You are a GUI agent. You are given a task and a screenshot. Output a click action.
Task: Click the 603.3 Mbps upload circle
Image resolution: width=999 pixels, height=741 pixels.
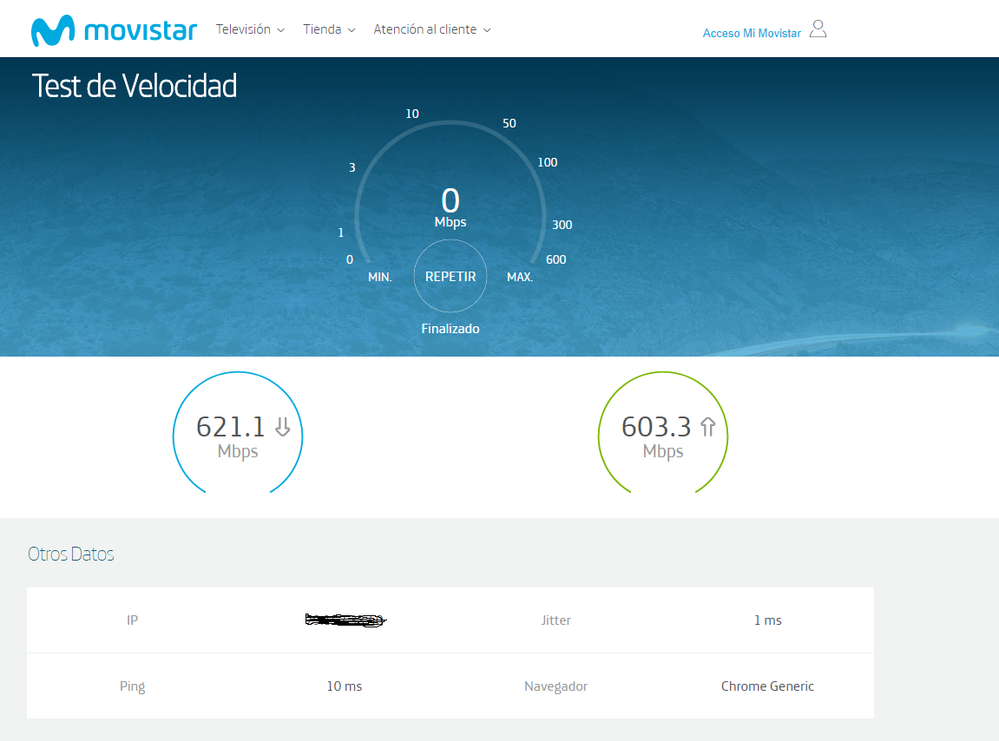(x=663, y=436)
